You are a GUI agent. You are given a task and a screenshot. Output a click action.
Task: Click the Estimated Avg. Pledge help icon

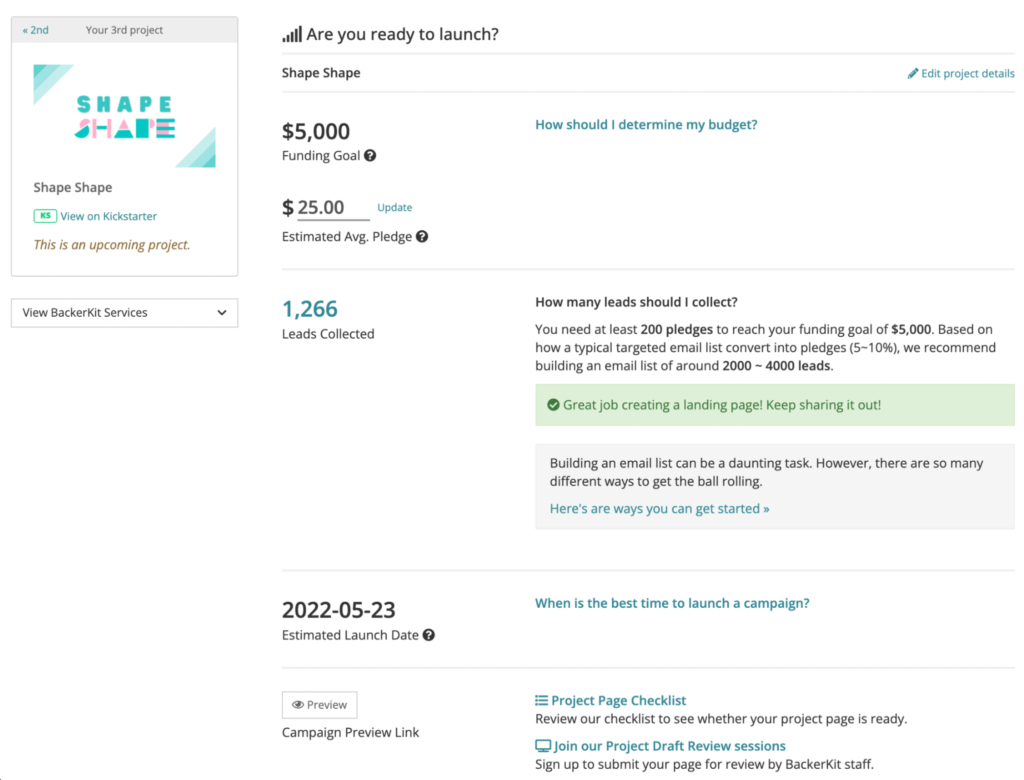pyautogui.click(x=422, y=236)
